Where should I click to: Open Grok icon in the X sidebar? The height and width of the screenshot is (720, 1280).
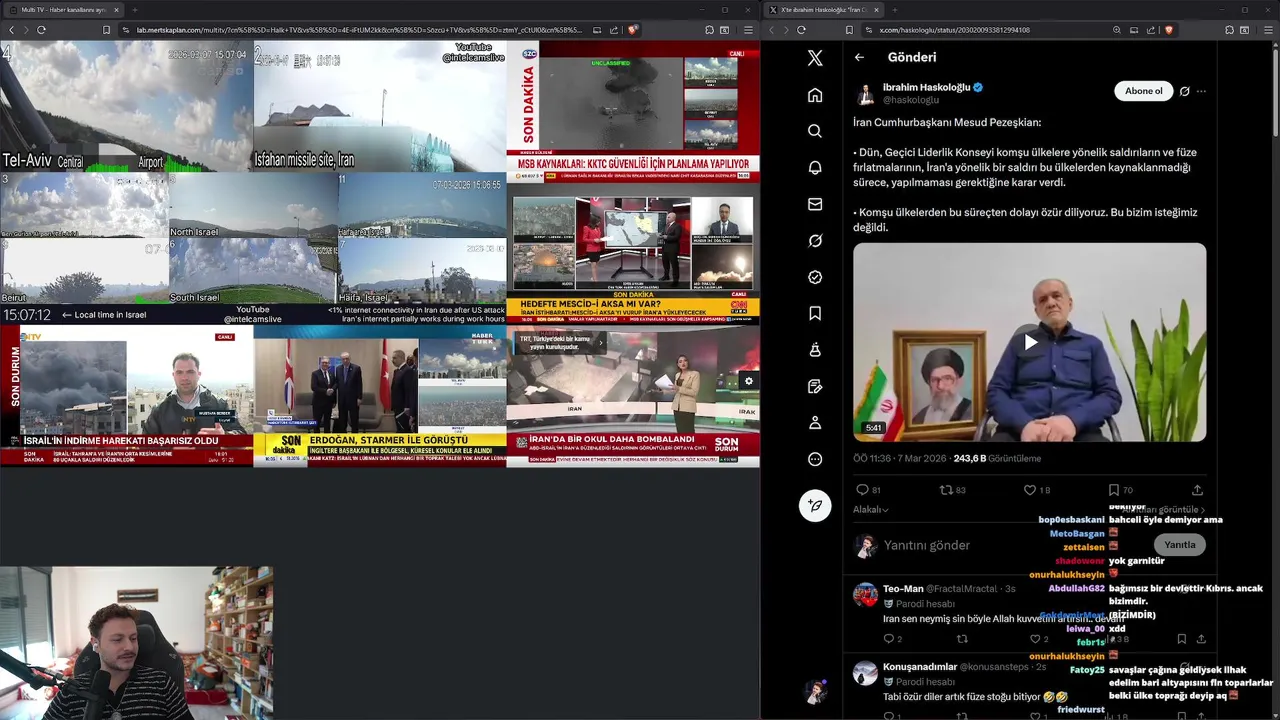[815, 241]
